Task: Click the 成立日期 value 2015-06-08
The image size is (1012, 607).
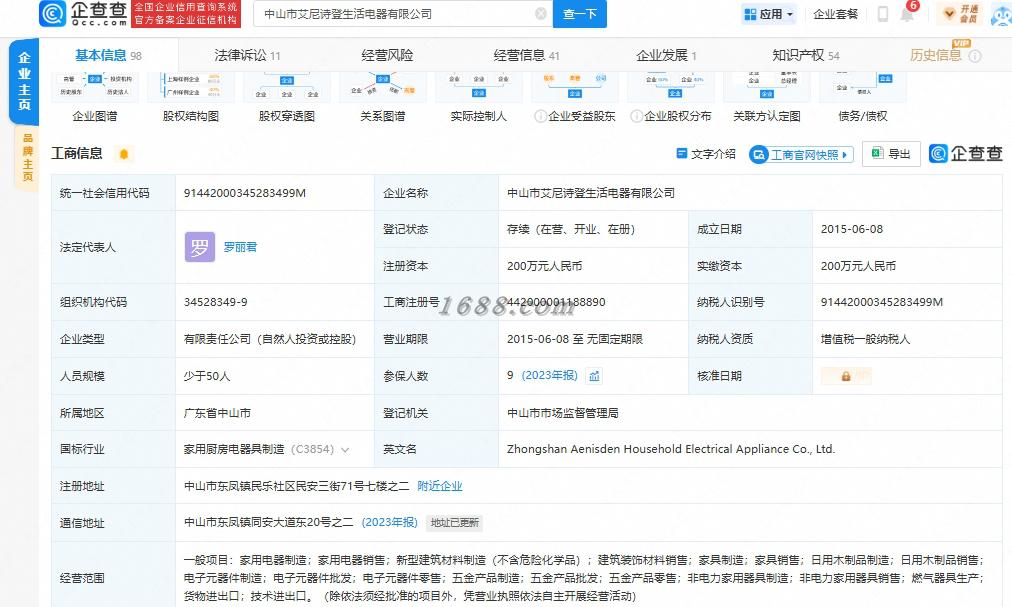Action: (x=852, y=229)
